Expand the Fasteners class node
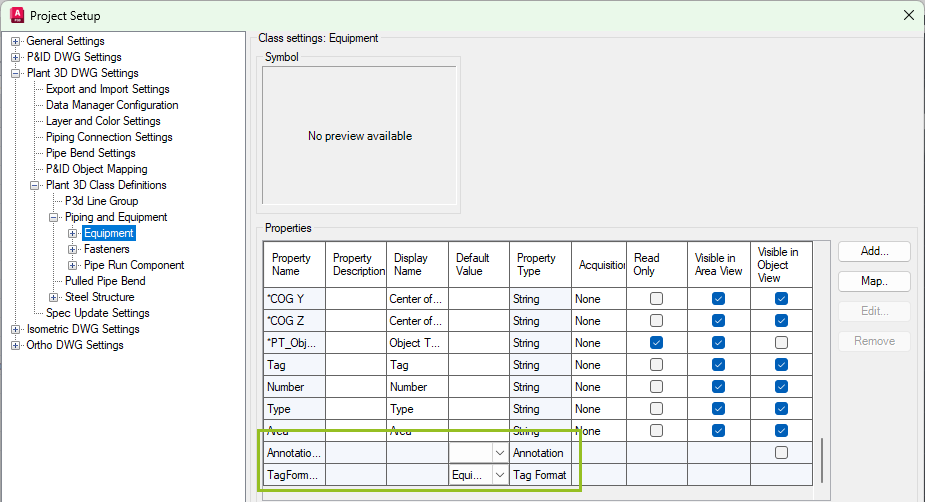Viewport: 925px width, 502px height. click(72, 249)
